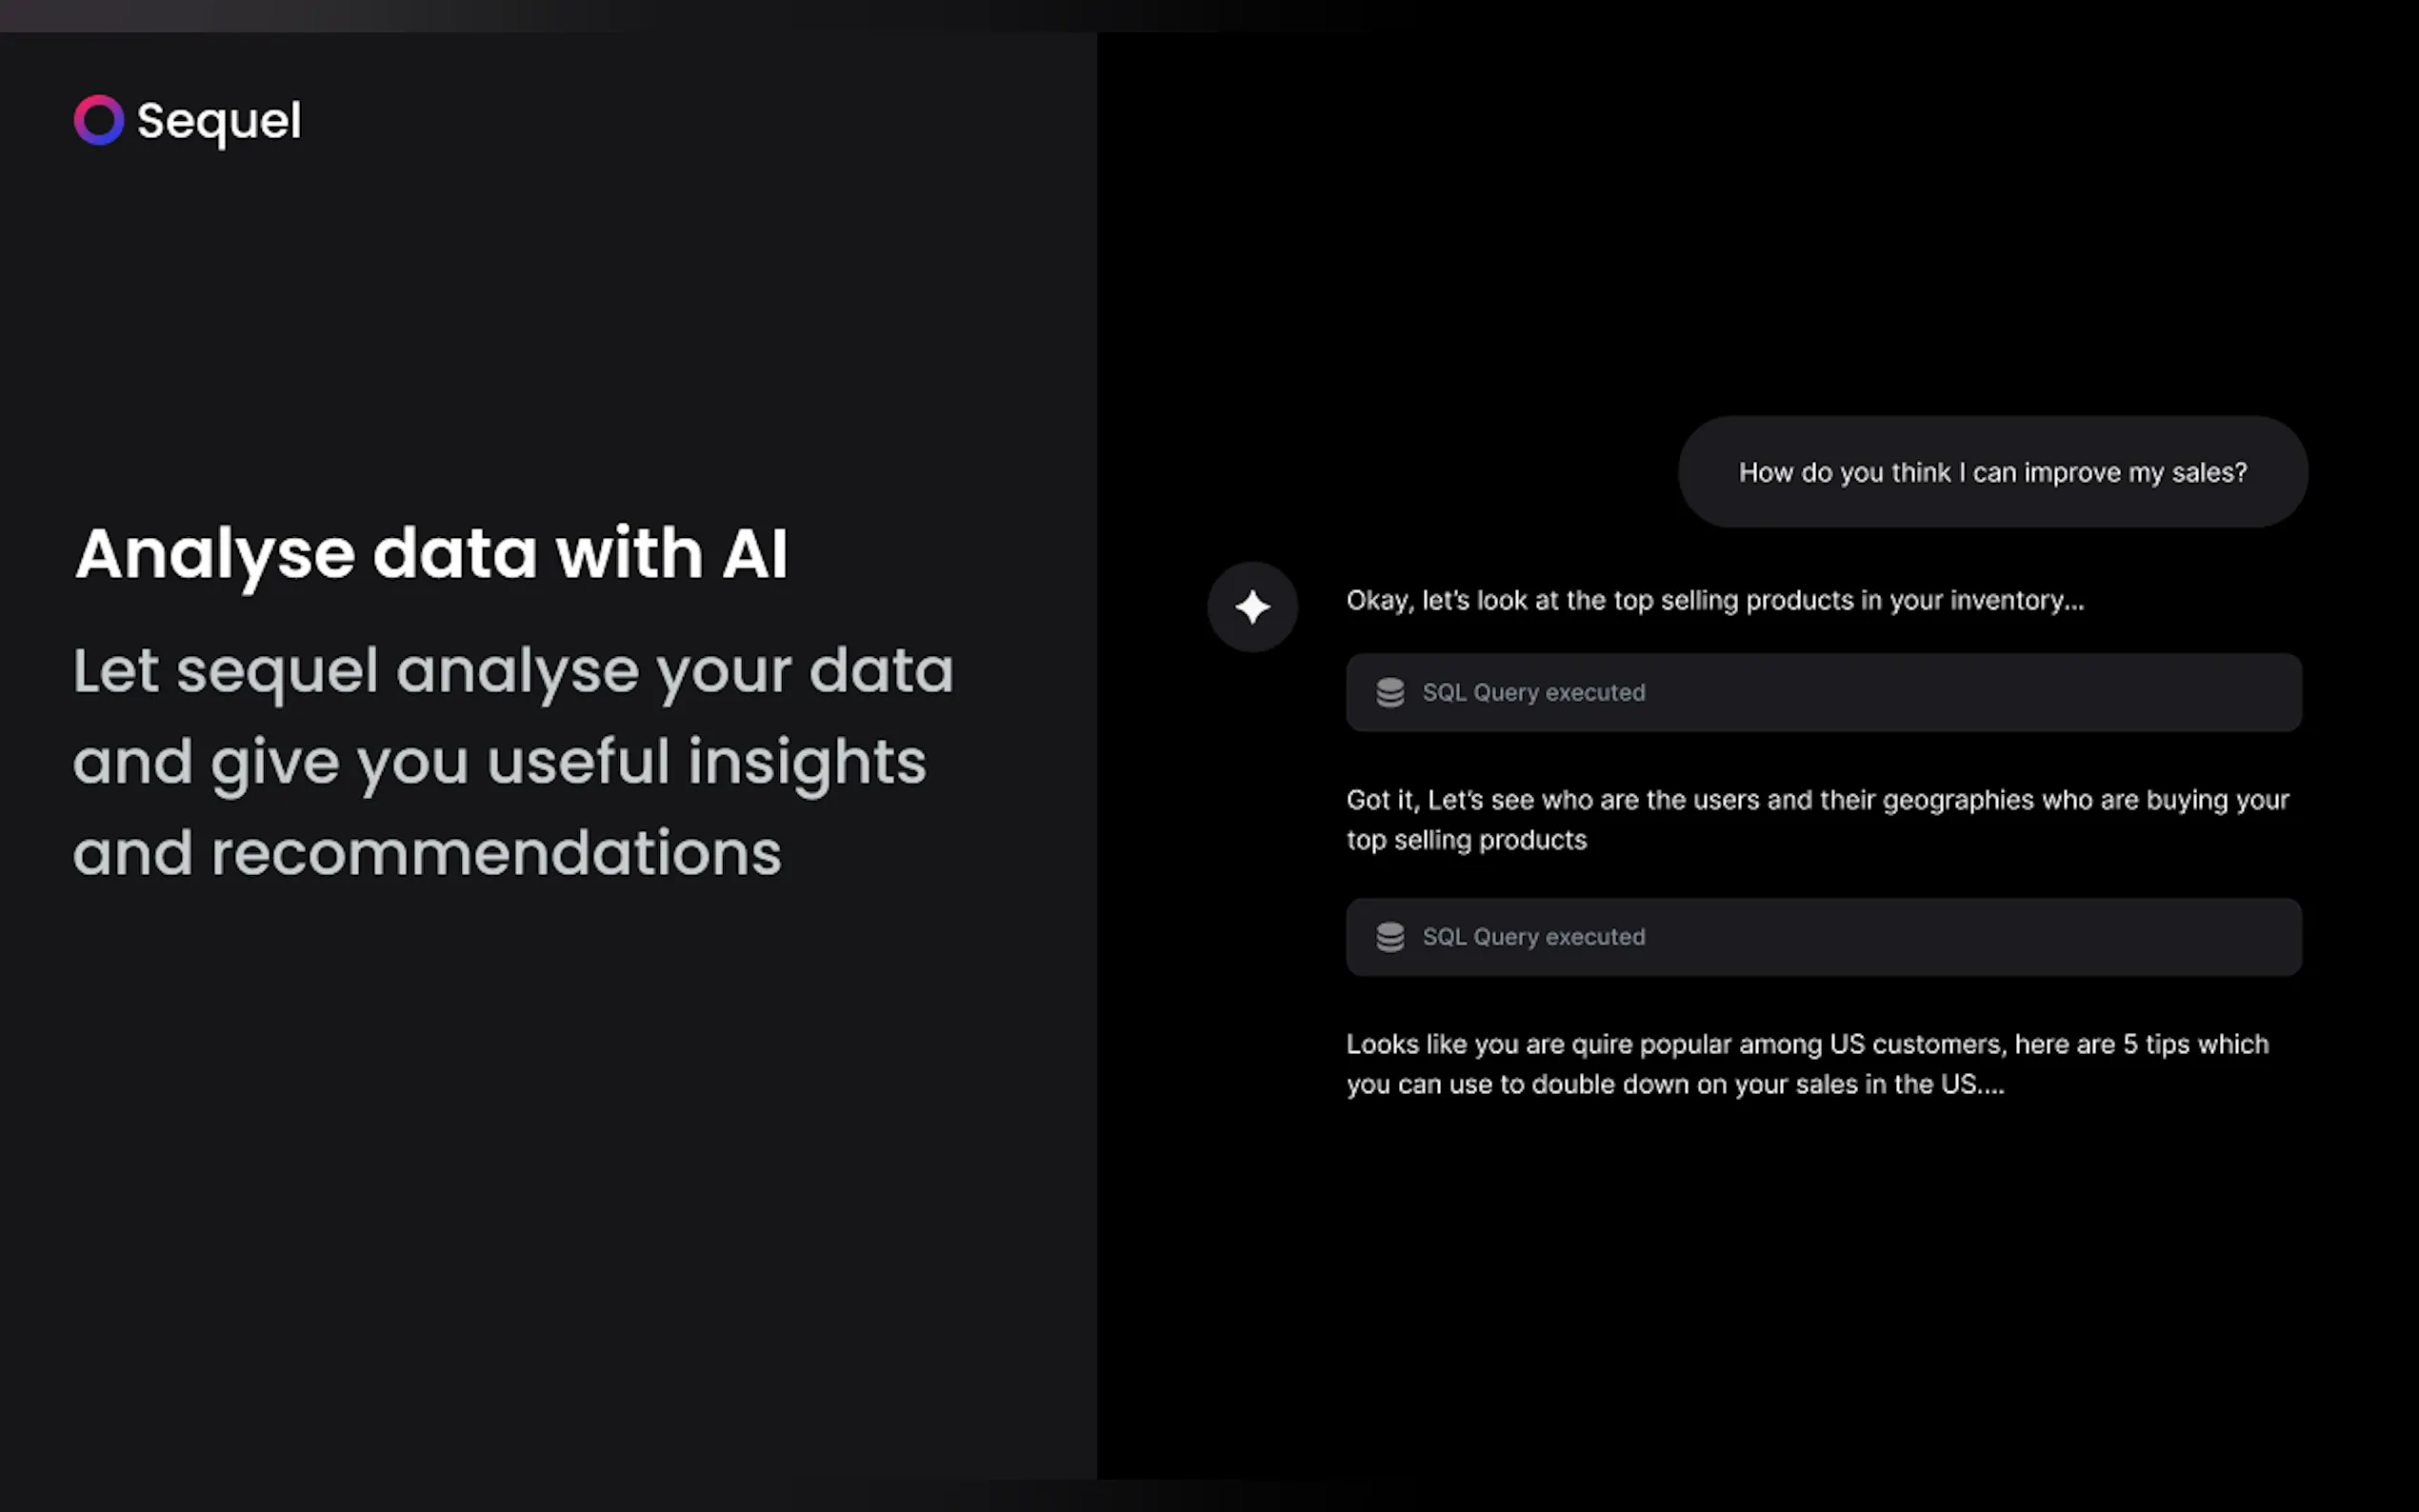Click the "Okay, let's look at" AI reply
The height and width of the screenshot is (1512, 2419).
1714,600
